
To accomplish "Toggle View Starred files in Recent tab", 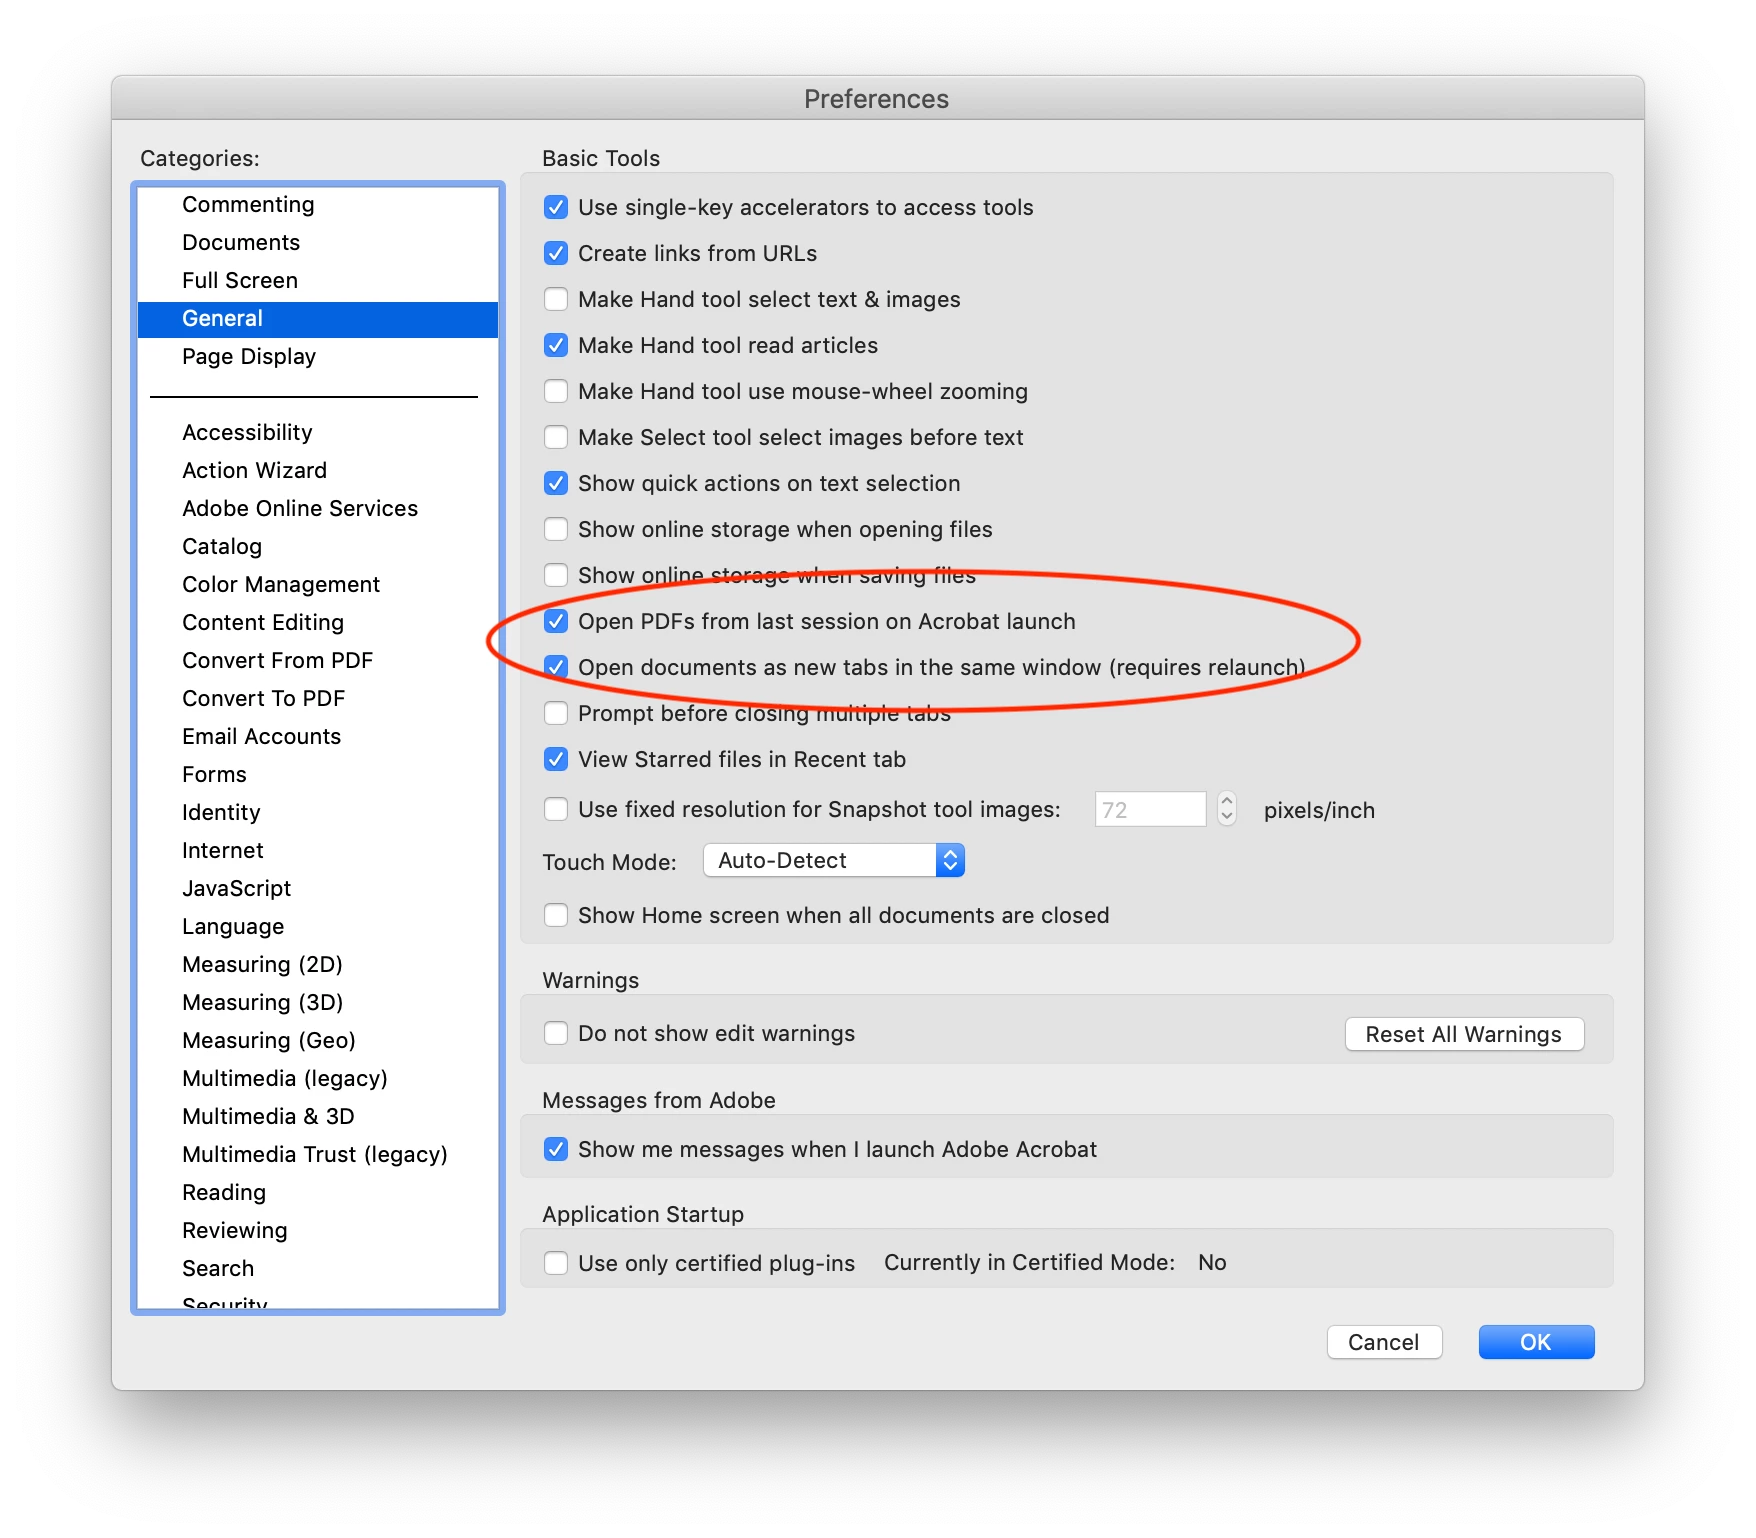I will pyautogui.click(x=556, y=759).
